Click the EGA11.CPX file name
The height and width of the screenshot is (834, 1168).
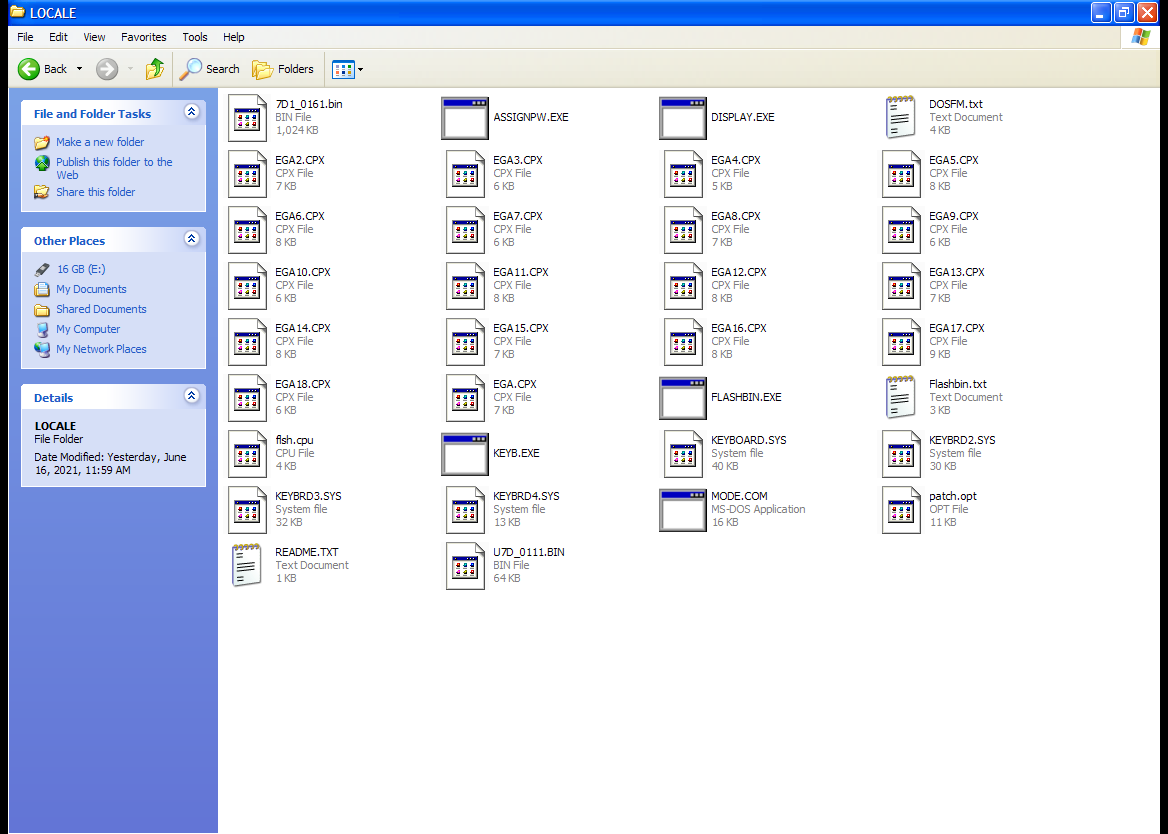pyautogui.click(x=521, y=273)
